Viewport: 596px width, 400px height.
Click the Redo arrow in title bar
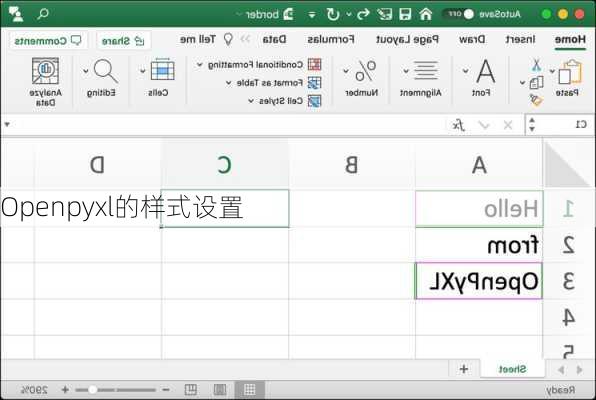coord(333,14)
